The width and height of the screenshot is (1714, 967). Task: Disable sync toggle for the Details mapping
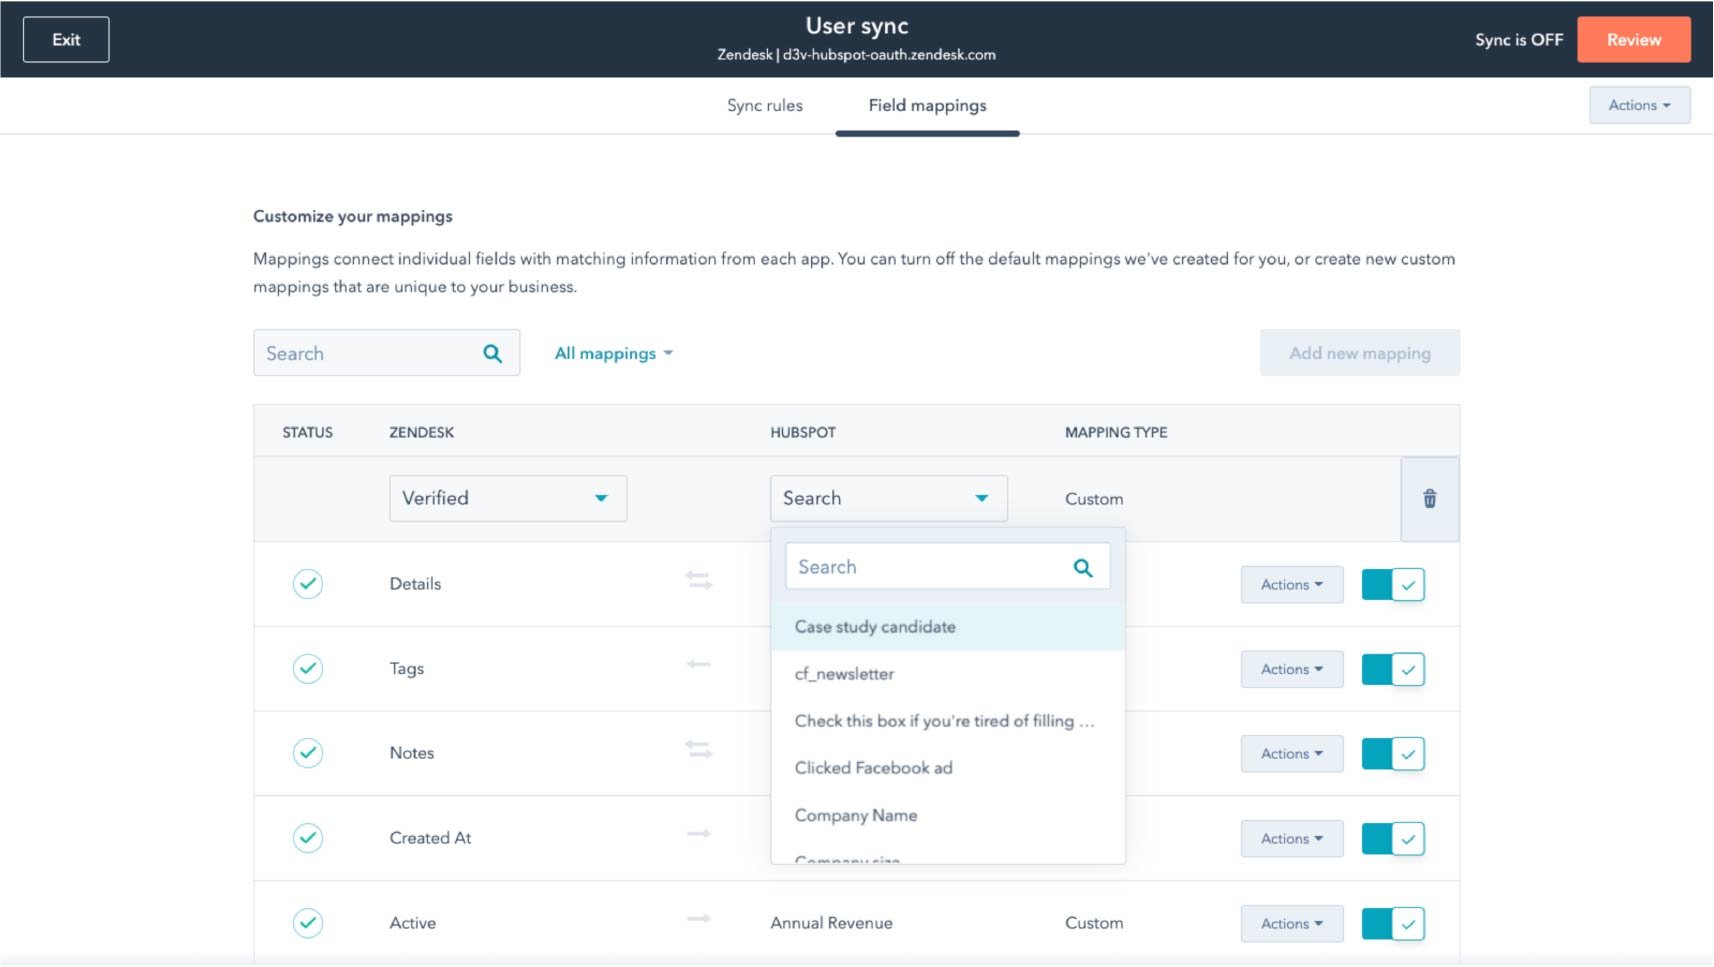(1394, 584)
